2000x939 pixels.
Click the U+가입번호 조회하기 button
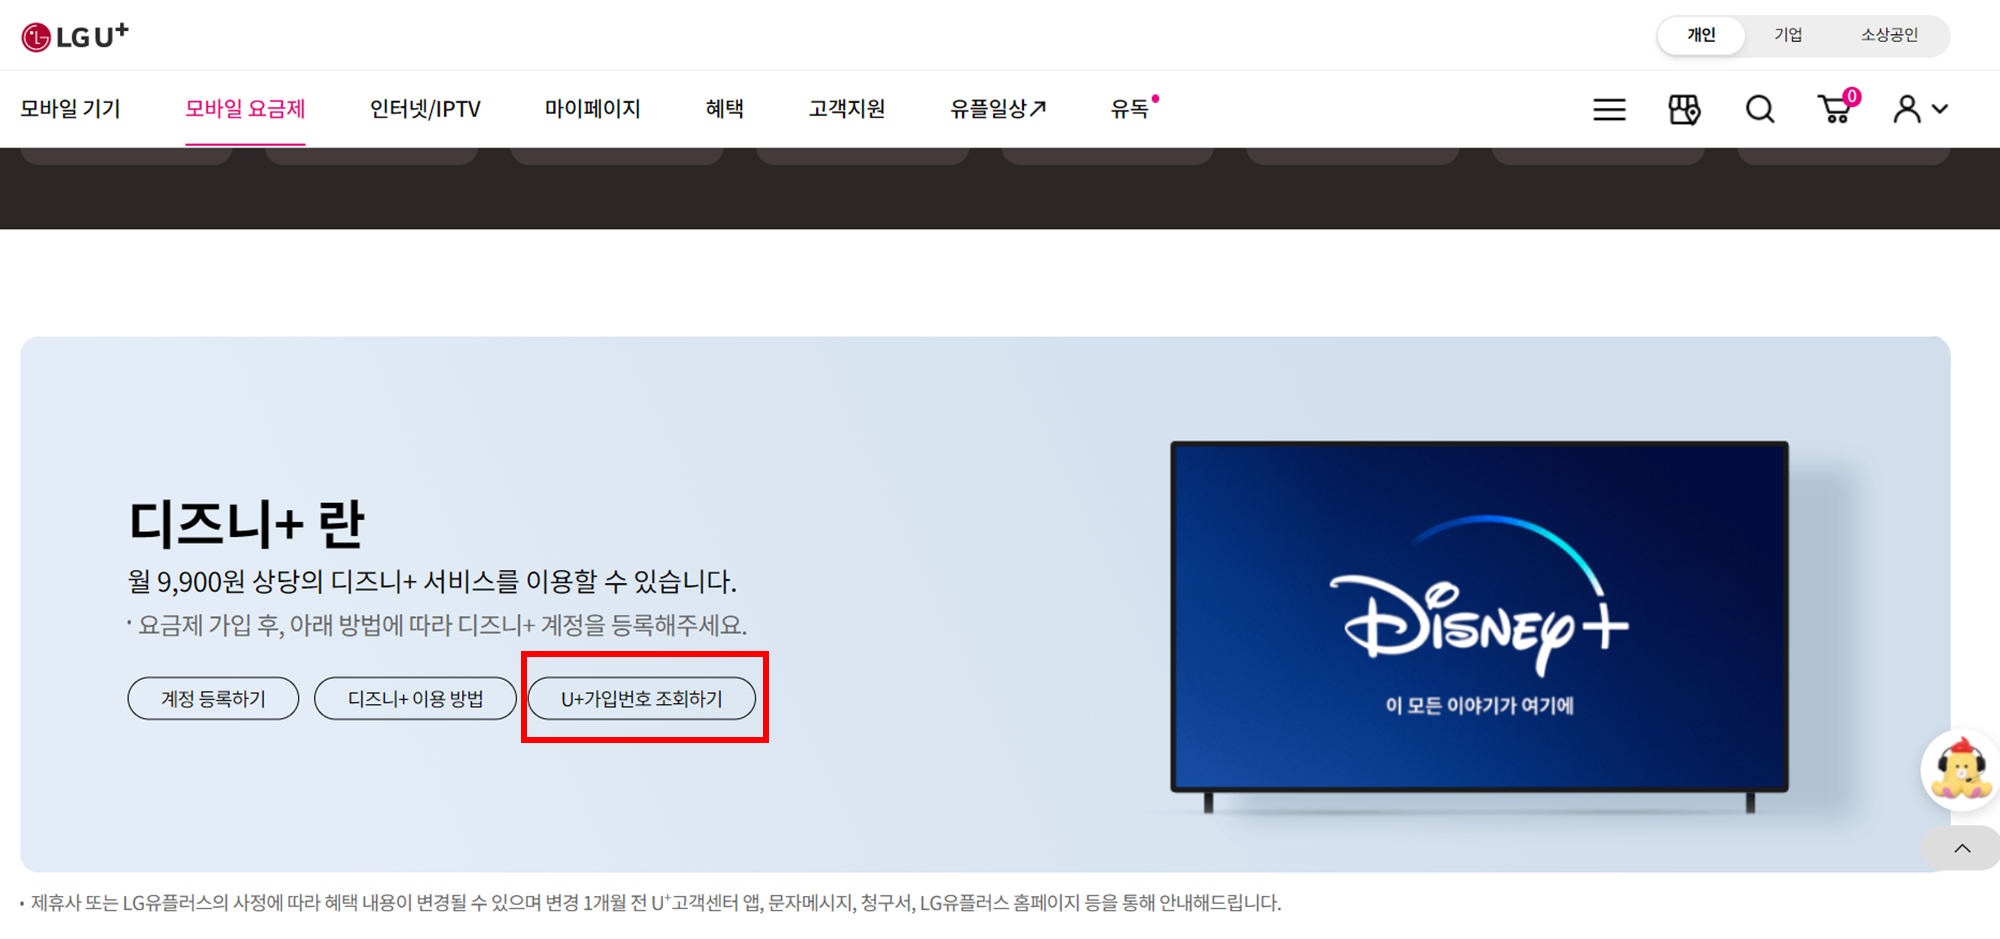pos(642,698)
